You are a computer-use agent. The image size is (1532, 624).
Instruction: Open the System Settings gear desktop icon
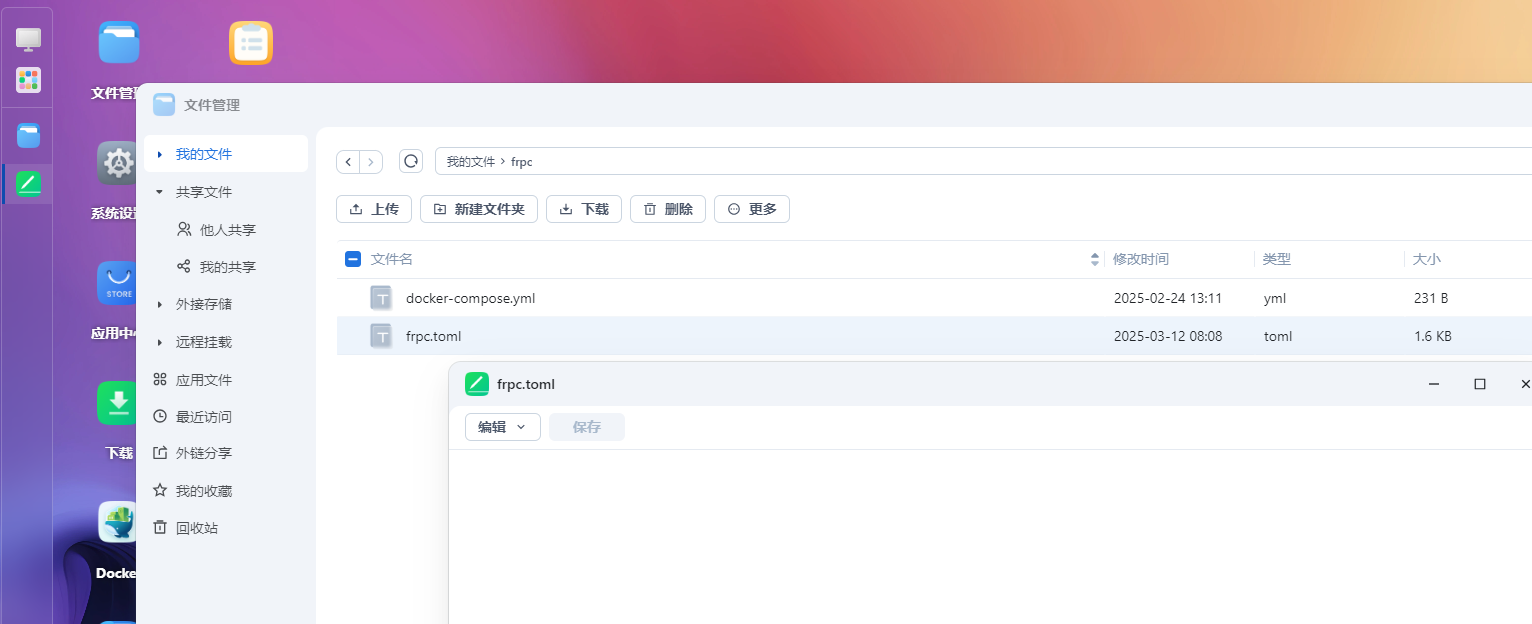point(117,162)
